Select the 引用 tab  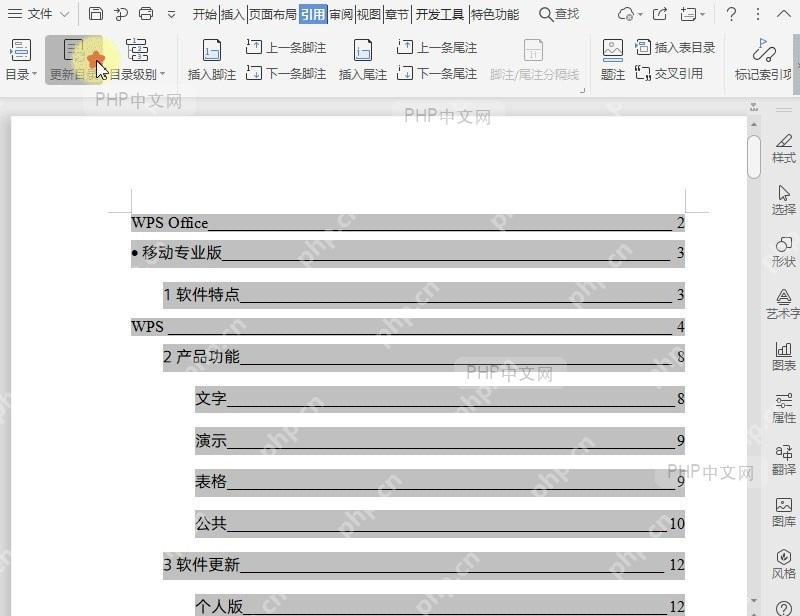tap(312, 14)
